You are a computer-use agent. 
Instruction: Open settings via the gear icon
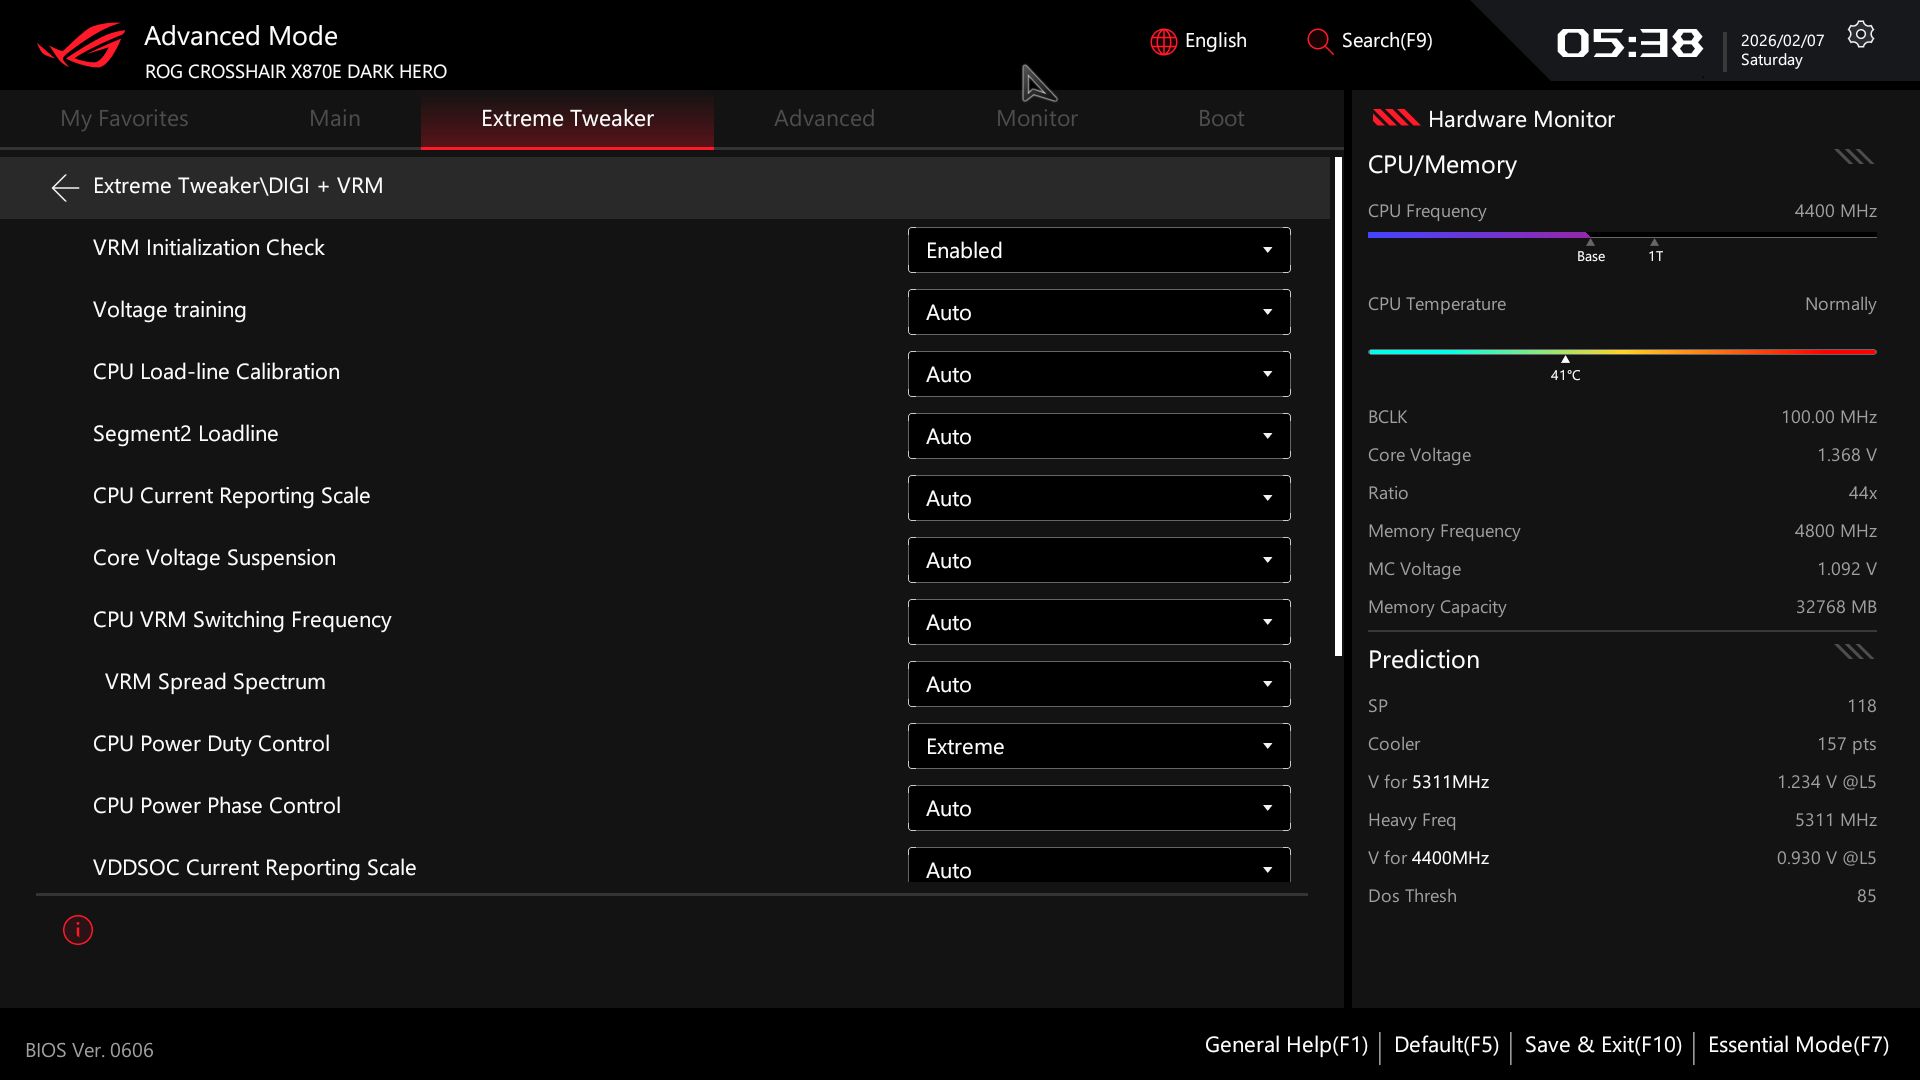(x=1860, y=35)
